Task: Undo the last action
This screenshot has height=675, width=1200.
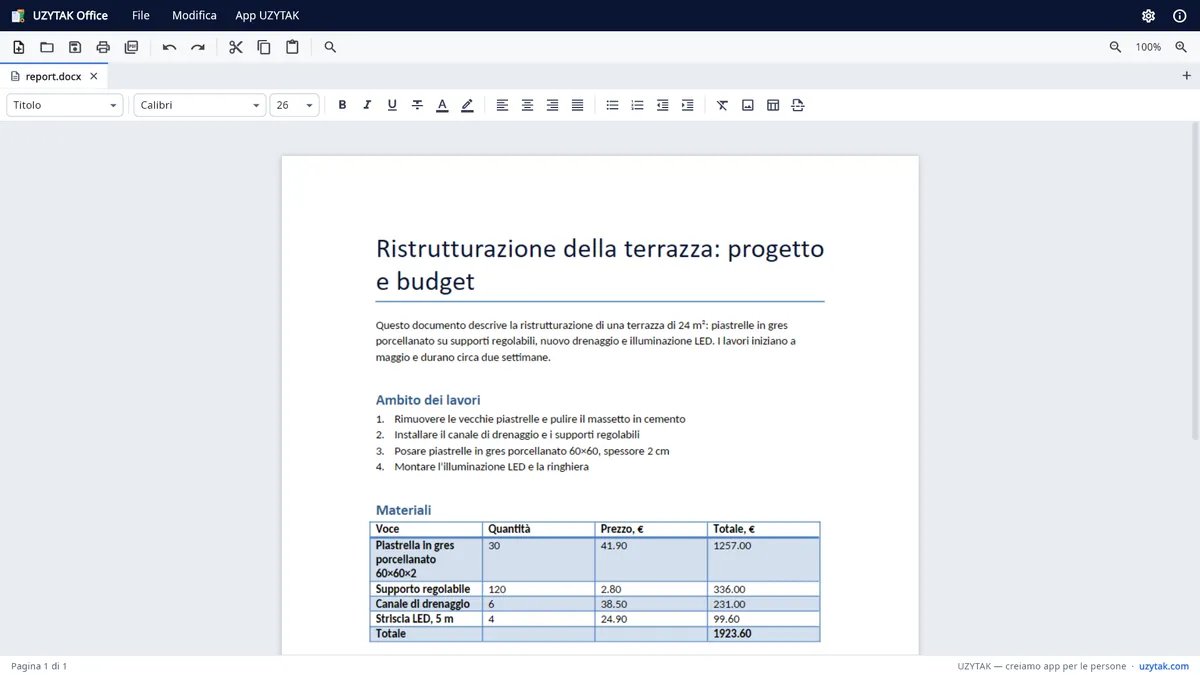Action: click(169, 47)
